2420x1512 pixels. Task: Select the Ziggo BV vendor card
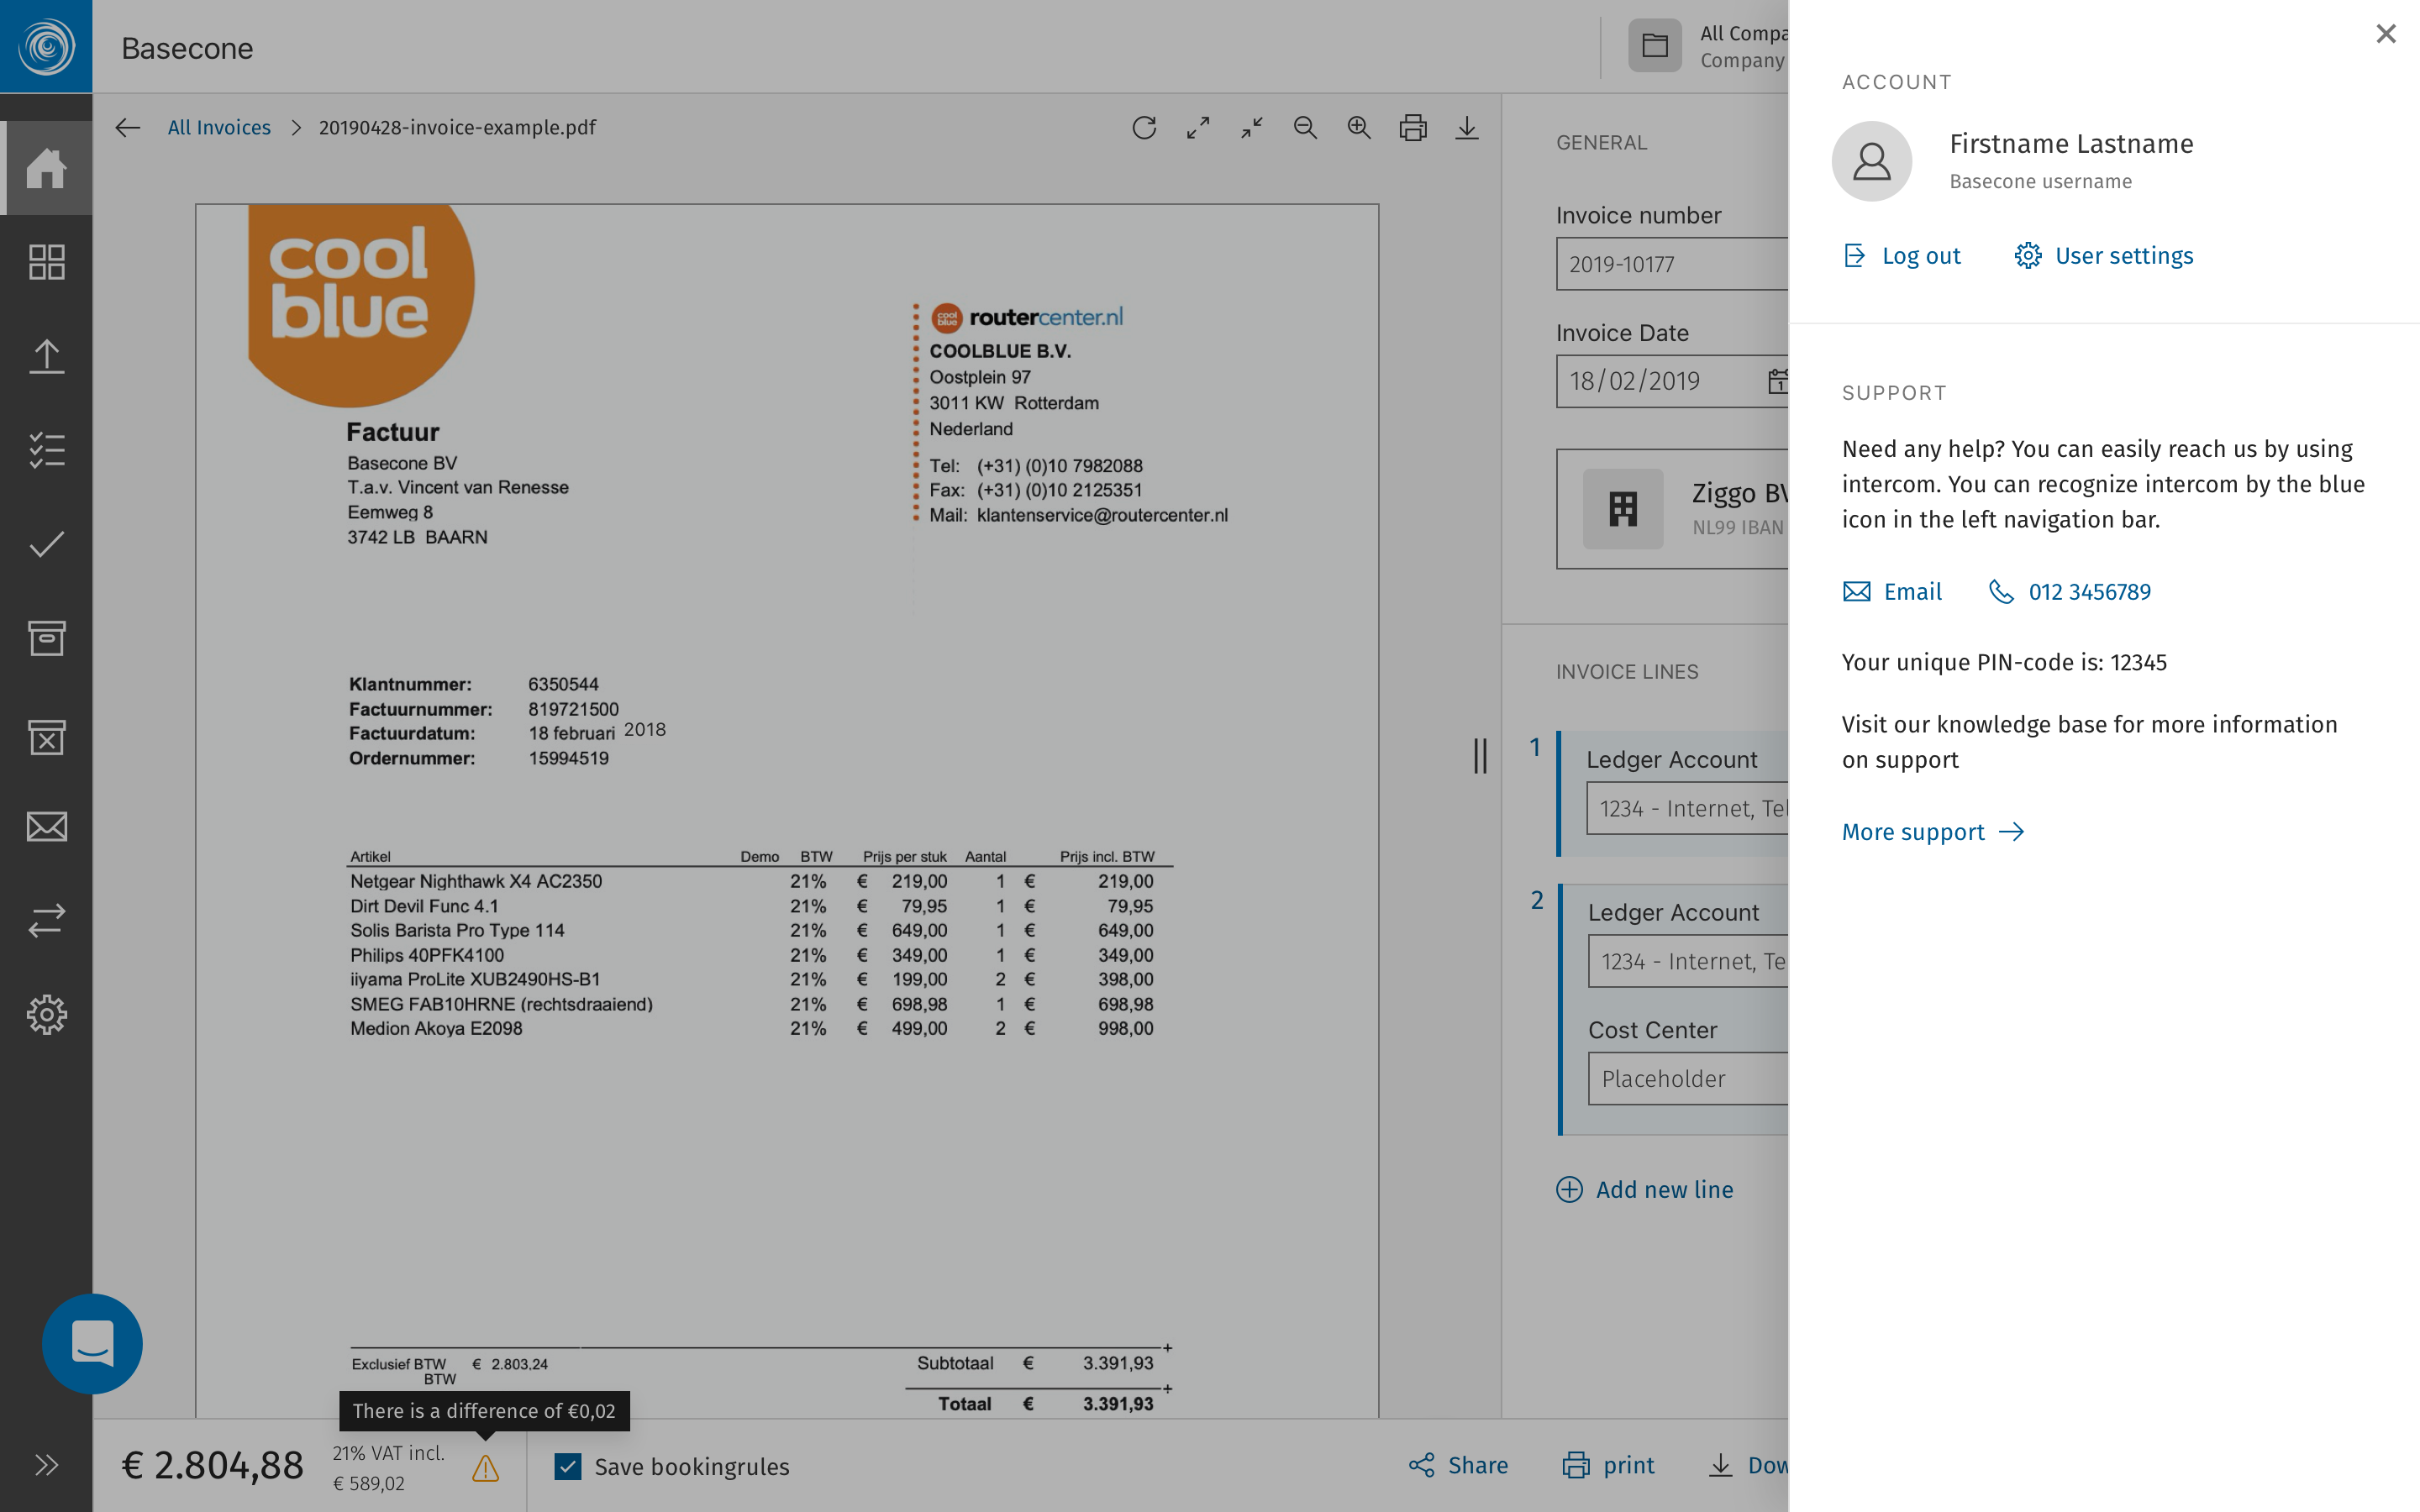[x=1672, y=509]
